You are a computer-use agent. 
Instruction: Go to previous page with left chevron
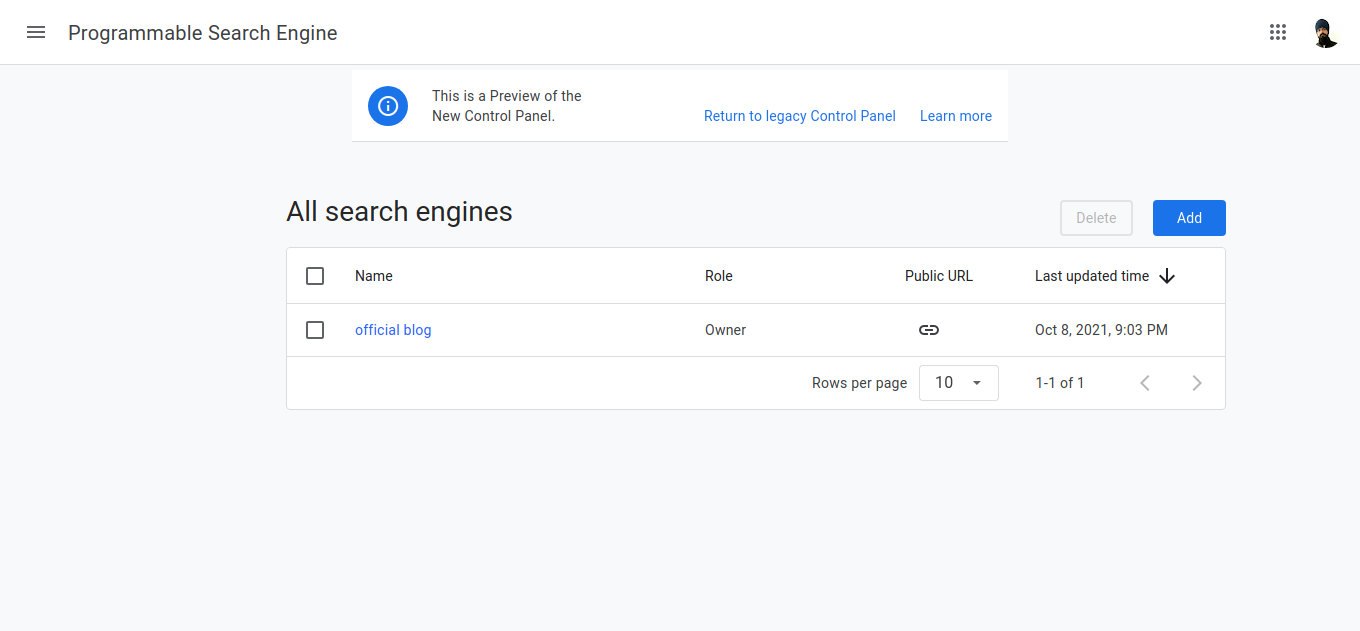[1145, 382]
